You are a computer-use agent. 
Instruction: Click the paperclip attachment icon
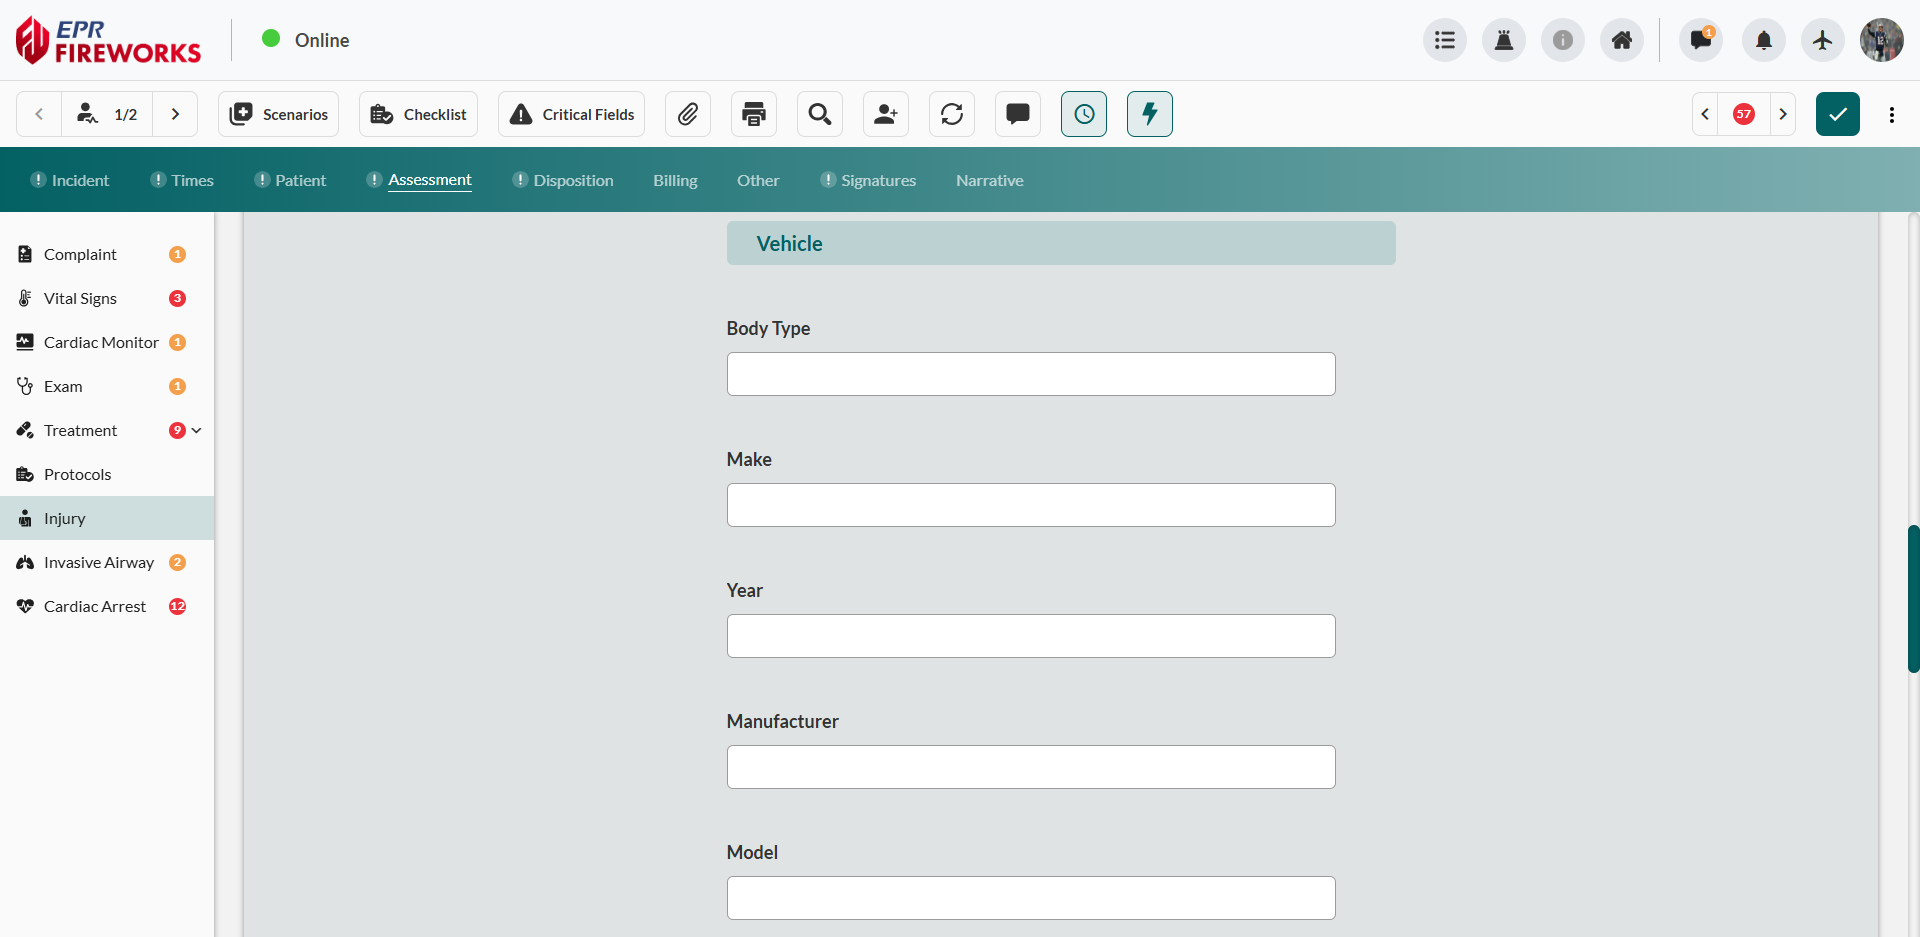687,114
